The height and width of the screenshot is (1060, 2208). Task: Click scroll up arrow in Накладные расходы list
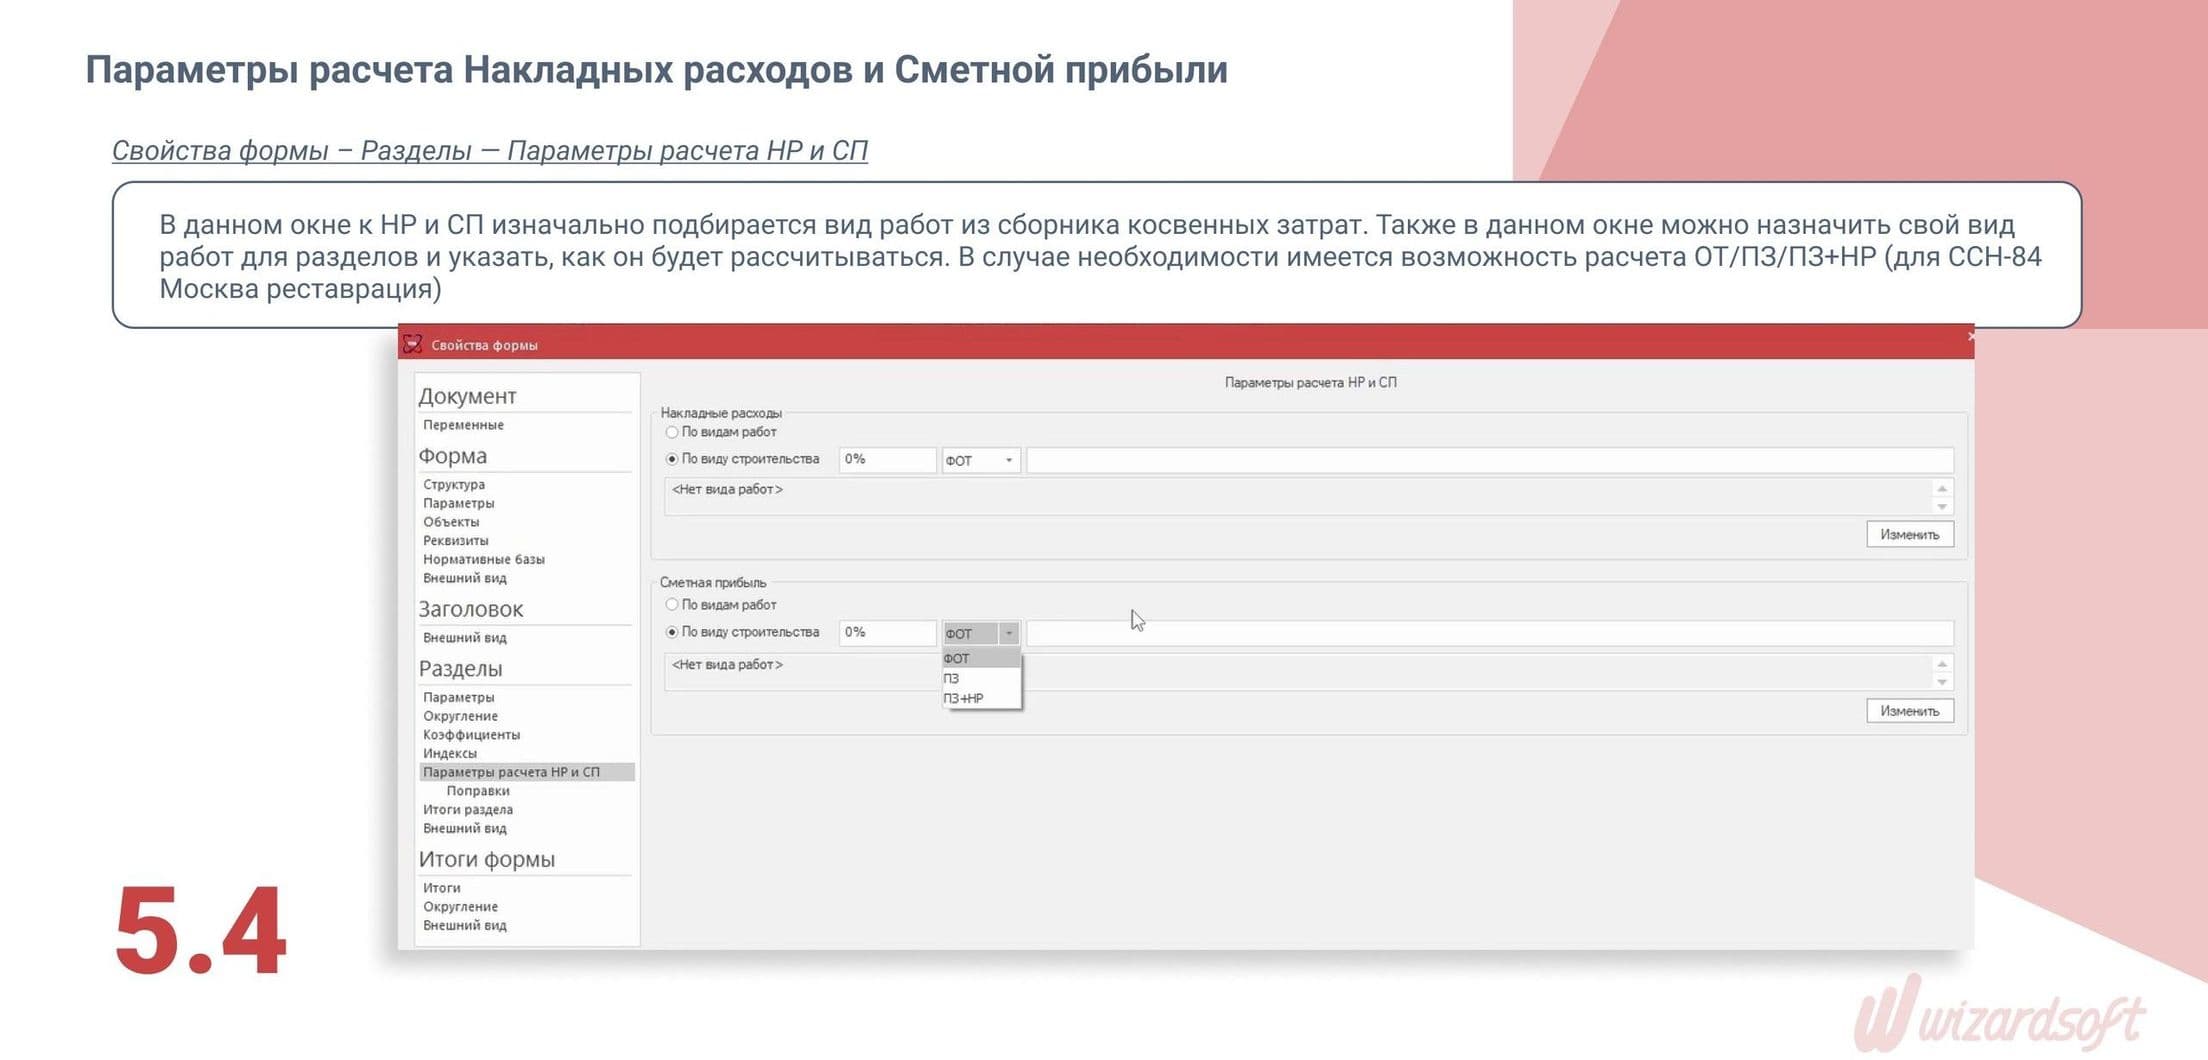click(x=1942, y=489)
